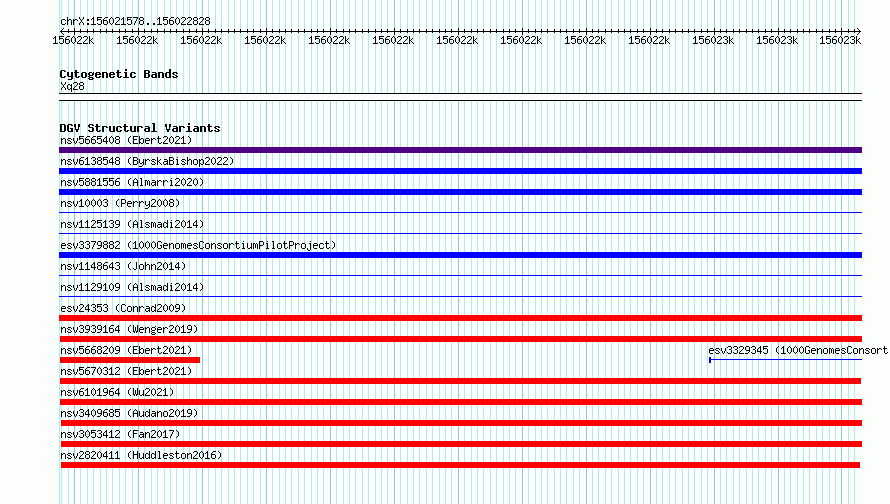Open nsv5668209 (Ebert2021) variant label

click(126, 350)
